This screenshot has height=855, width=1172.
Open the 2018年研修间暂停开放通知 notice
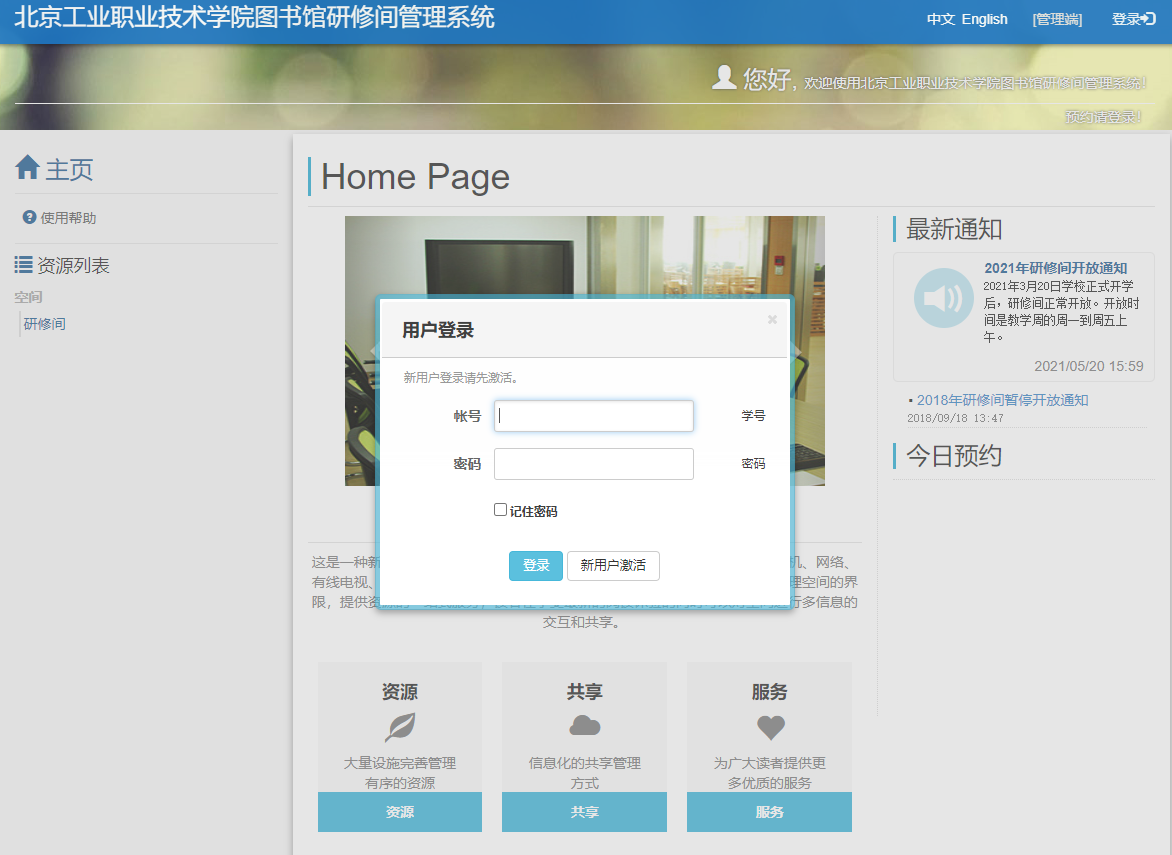[x=1002, y=400]
